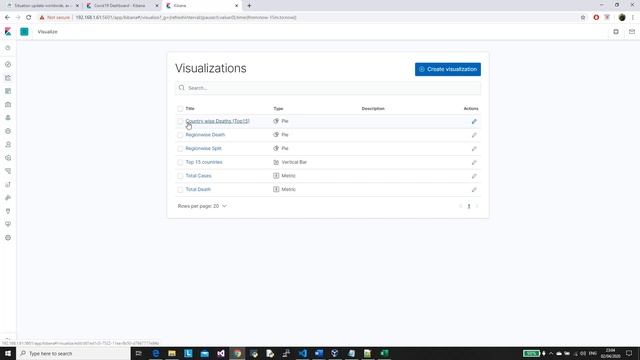Open Discover compass icon in sidebar
Screen dimensions: 640x360
(x=8, y=64)
